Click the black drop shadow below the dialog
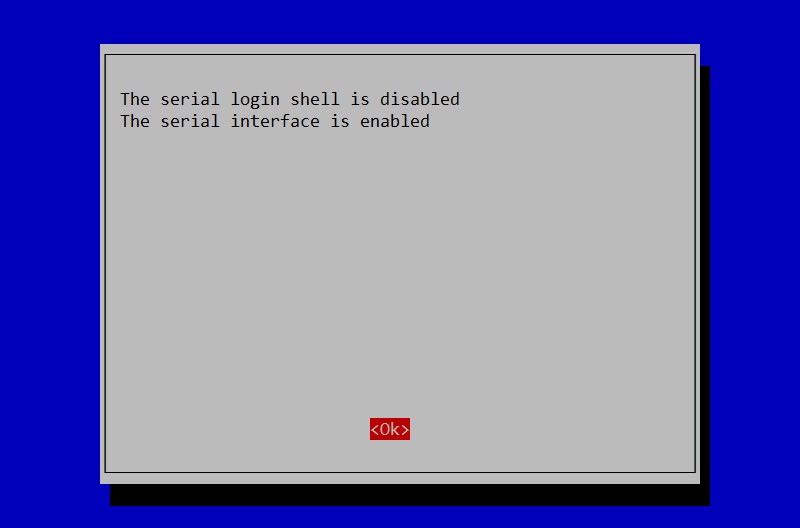Viewport: 800px width, 528px height. click(x=410, y=495)
